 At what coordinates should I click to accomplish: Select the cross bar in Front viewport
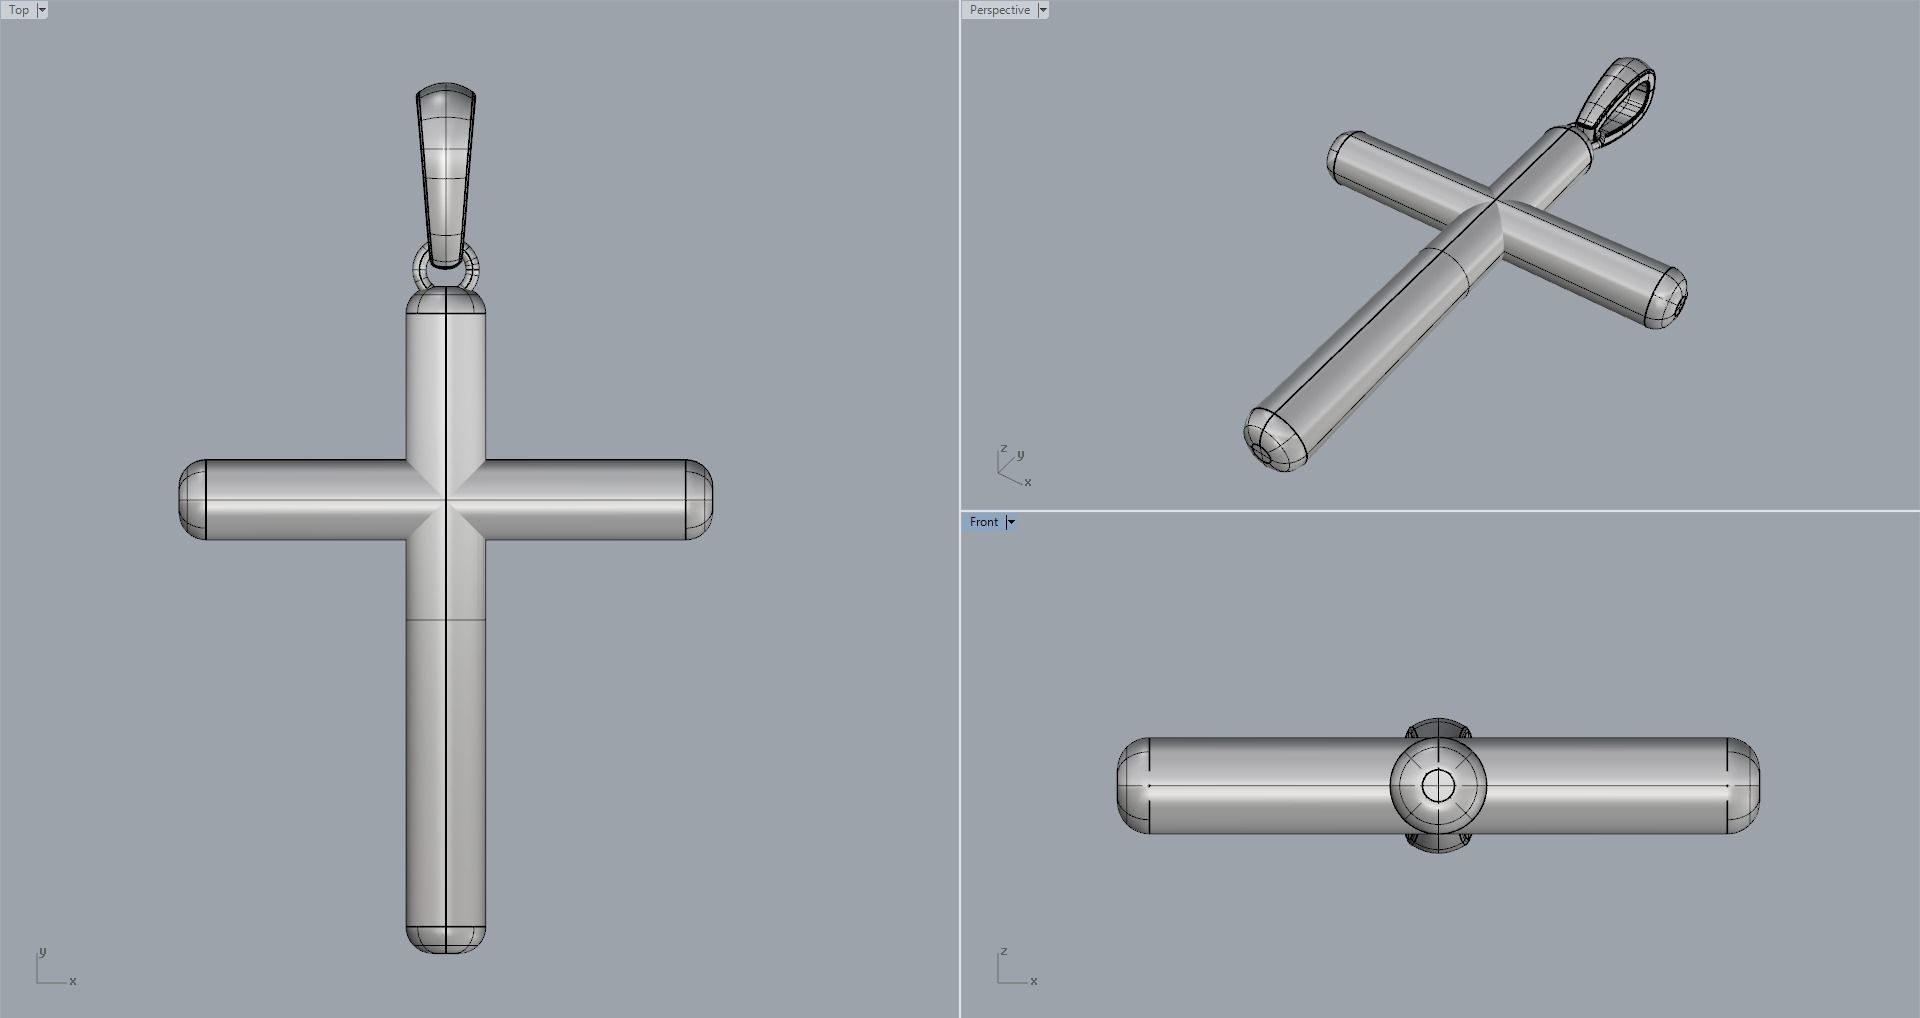(1438, 786)
